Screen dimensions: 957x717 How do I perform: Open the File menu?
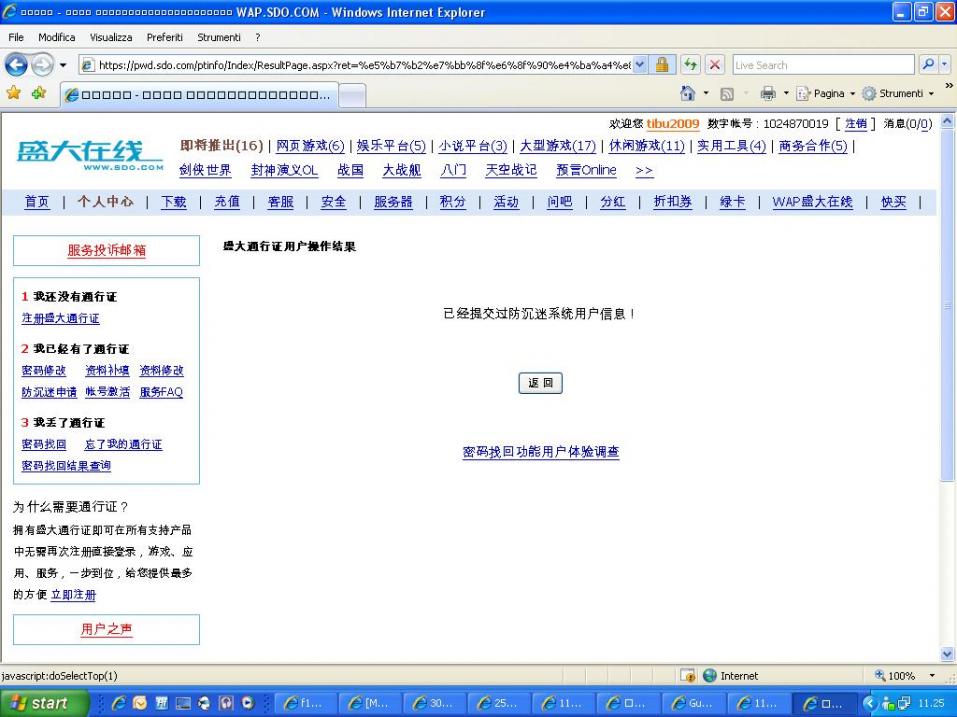pos(16,37)
